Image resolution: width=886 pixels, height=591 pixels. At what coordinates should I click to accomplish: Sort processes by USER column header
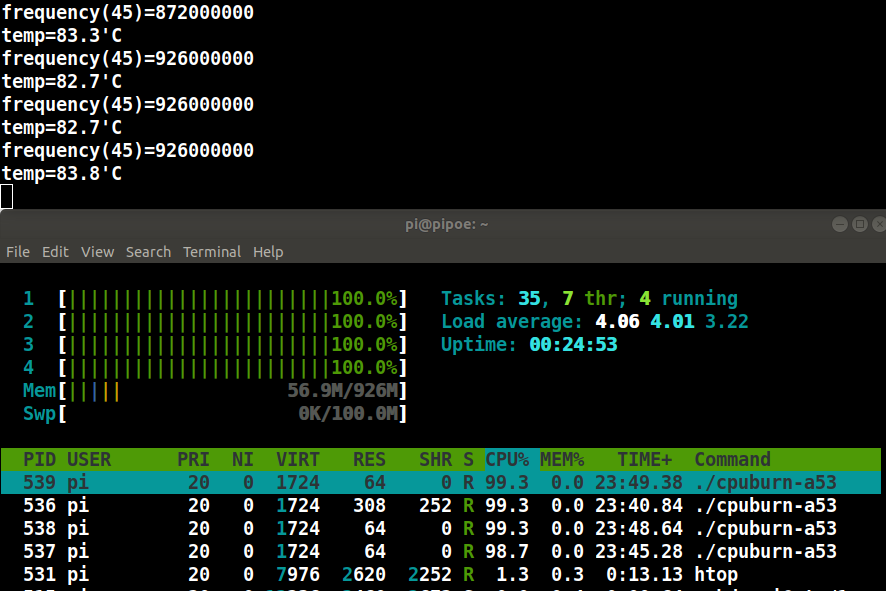[x=89, y=460]
